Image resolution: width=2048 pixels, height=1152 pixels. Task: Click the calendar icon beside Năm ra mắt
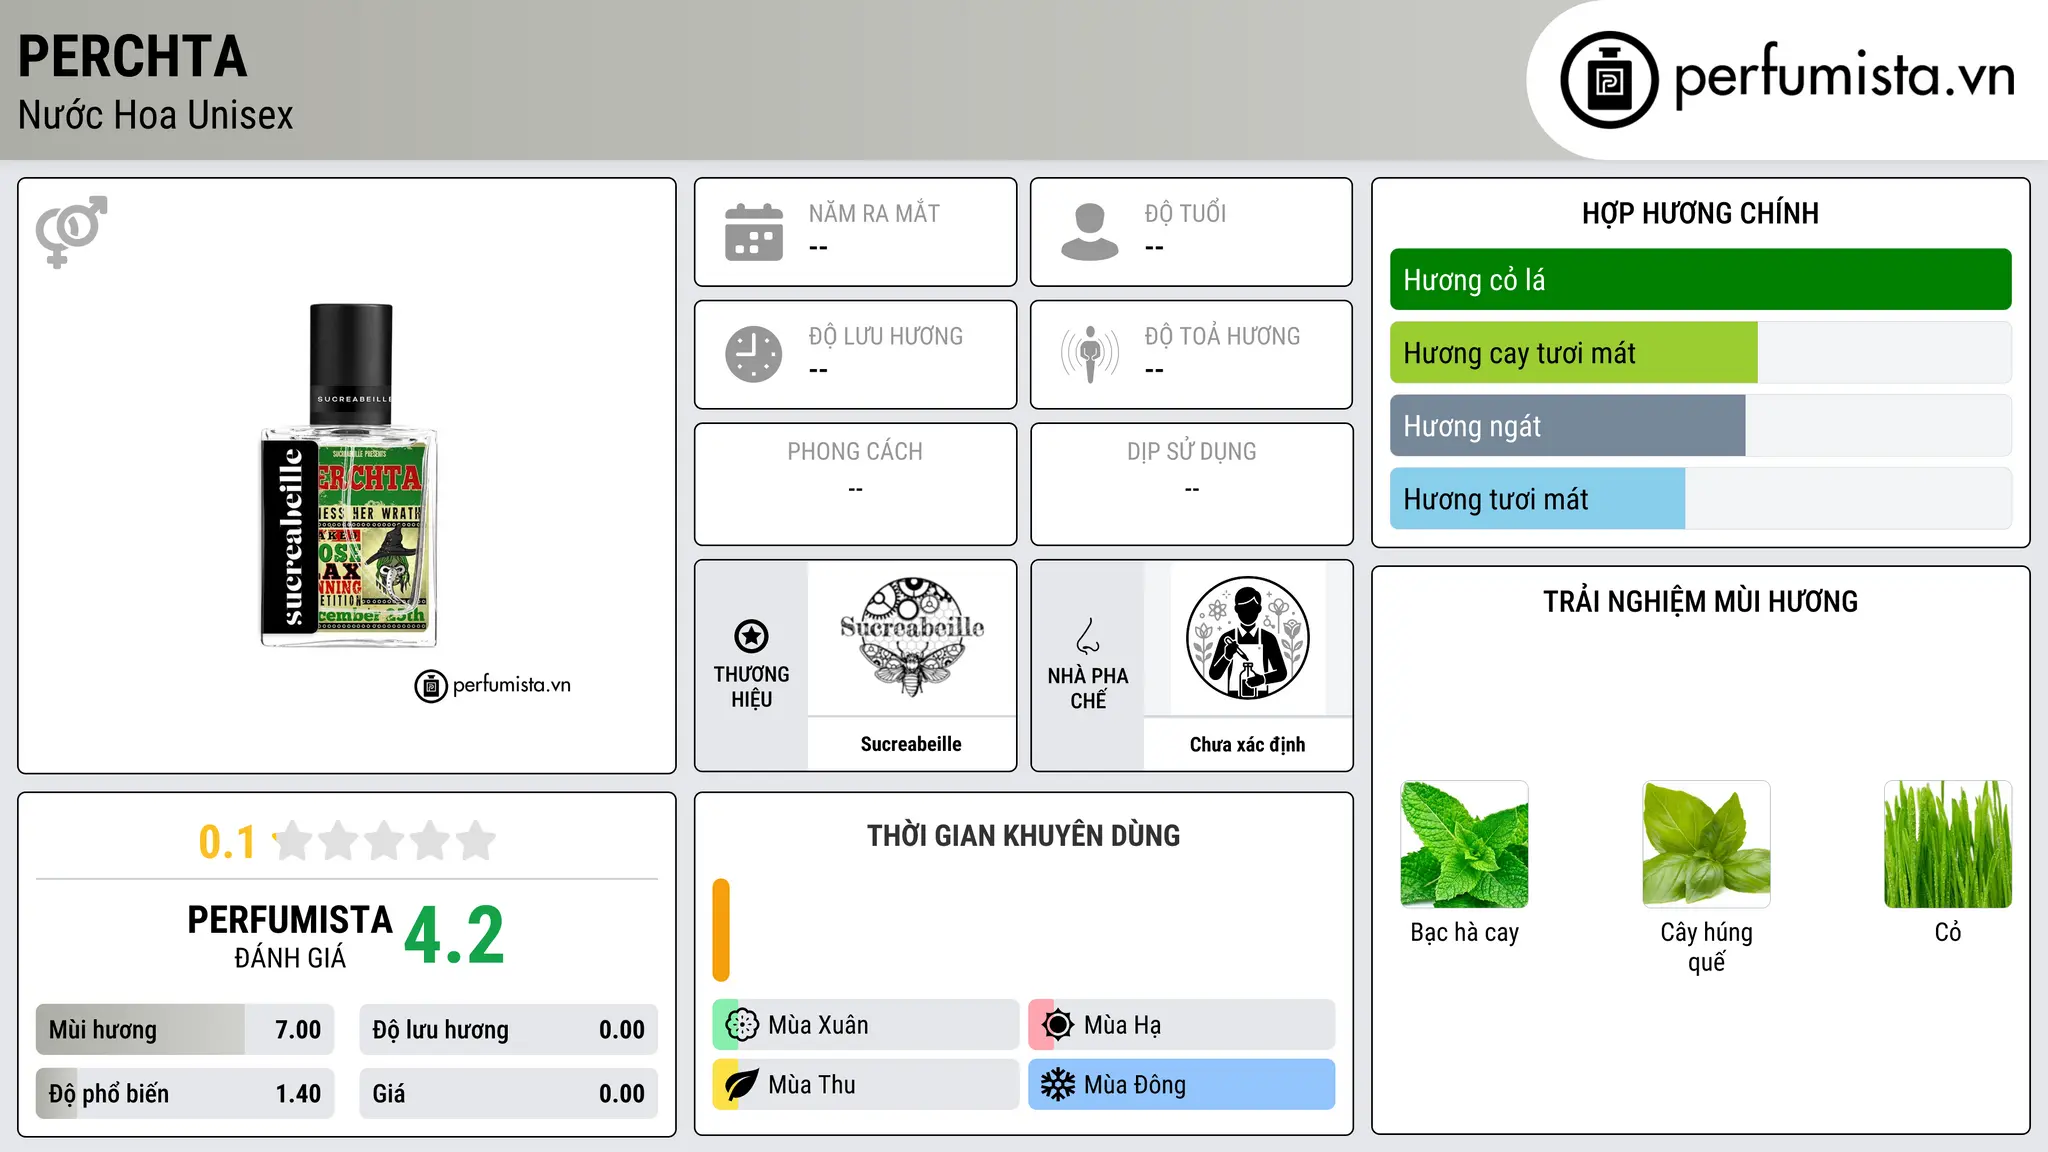[754, 232]
